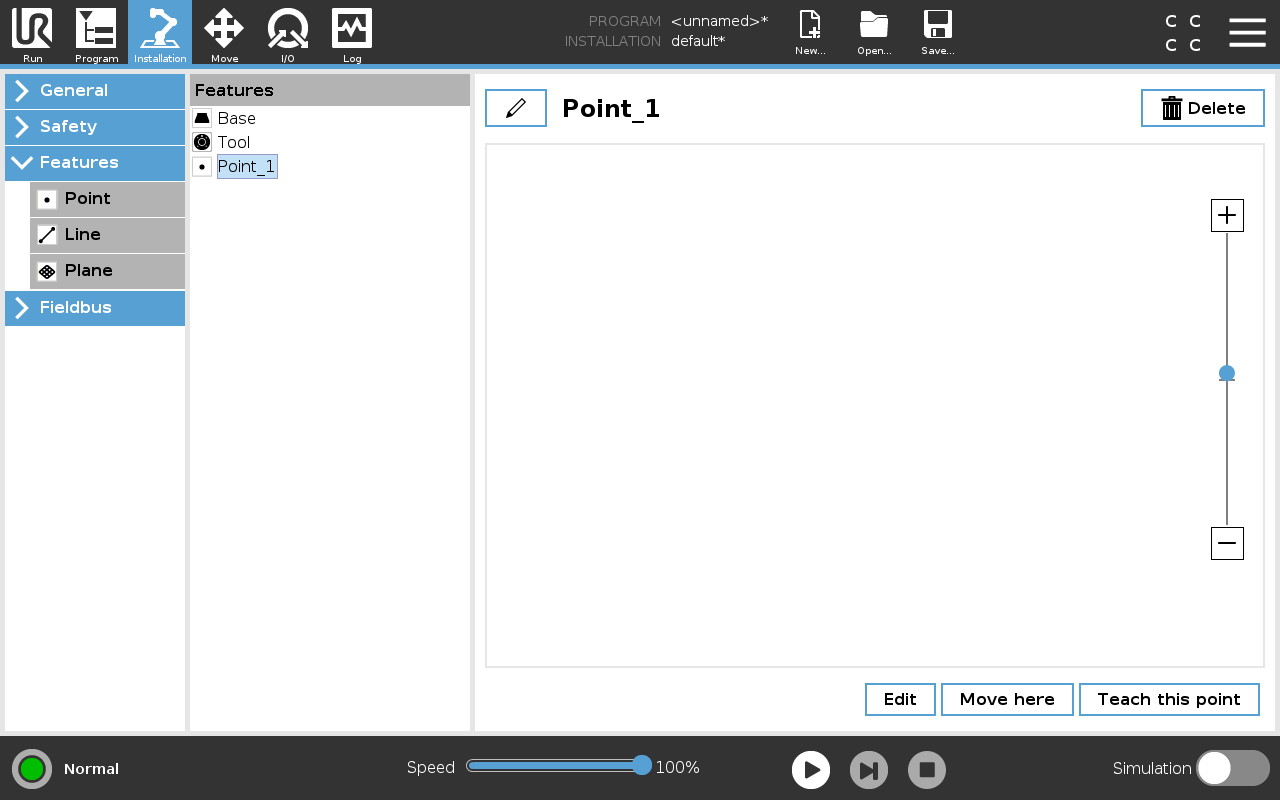1280x800 pixels.
Task: Expand the General section
Action: [95, 91]
